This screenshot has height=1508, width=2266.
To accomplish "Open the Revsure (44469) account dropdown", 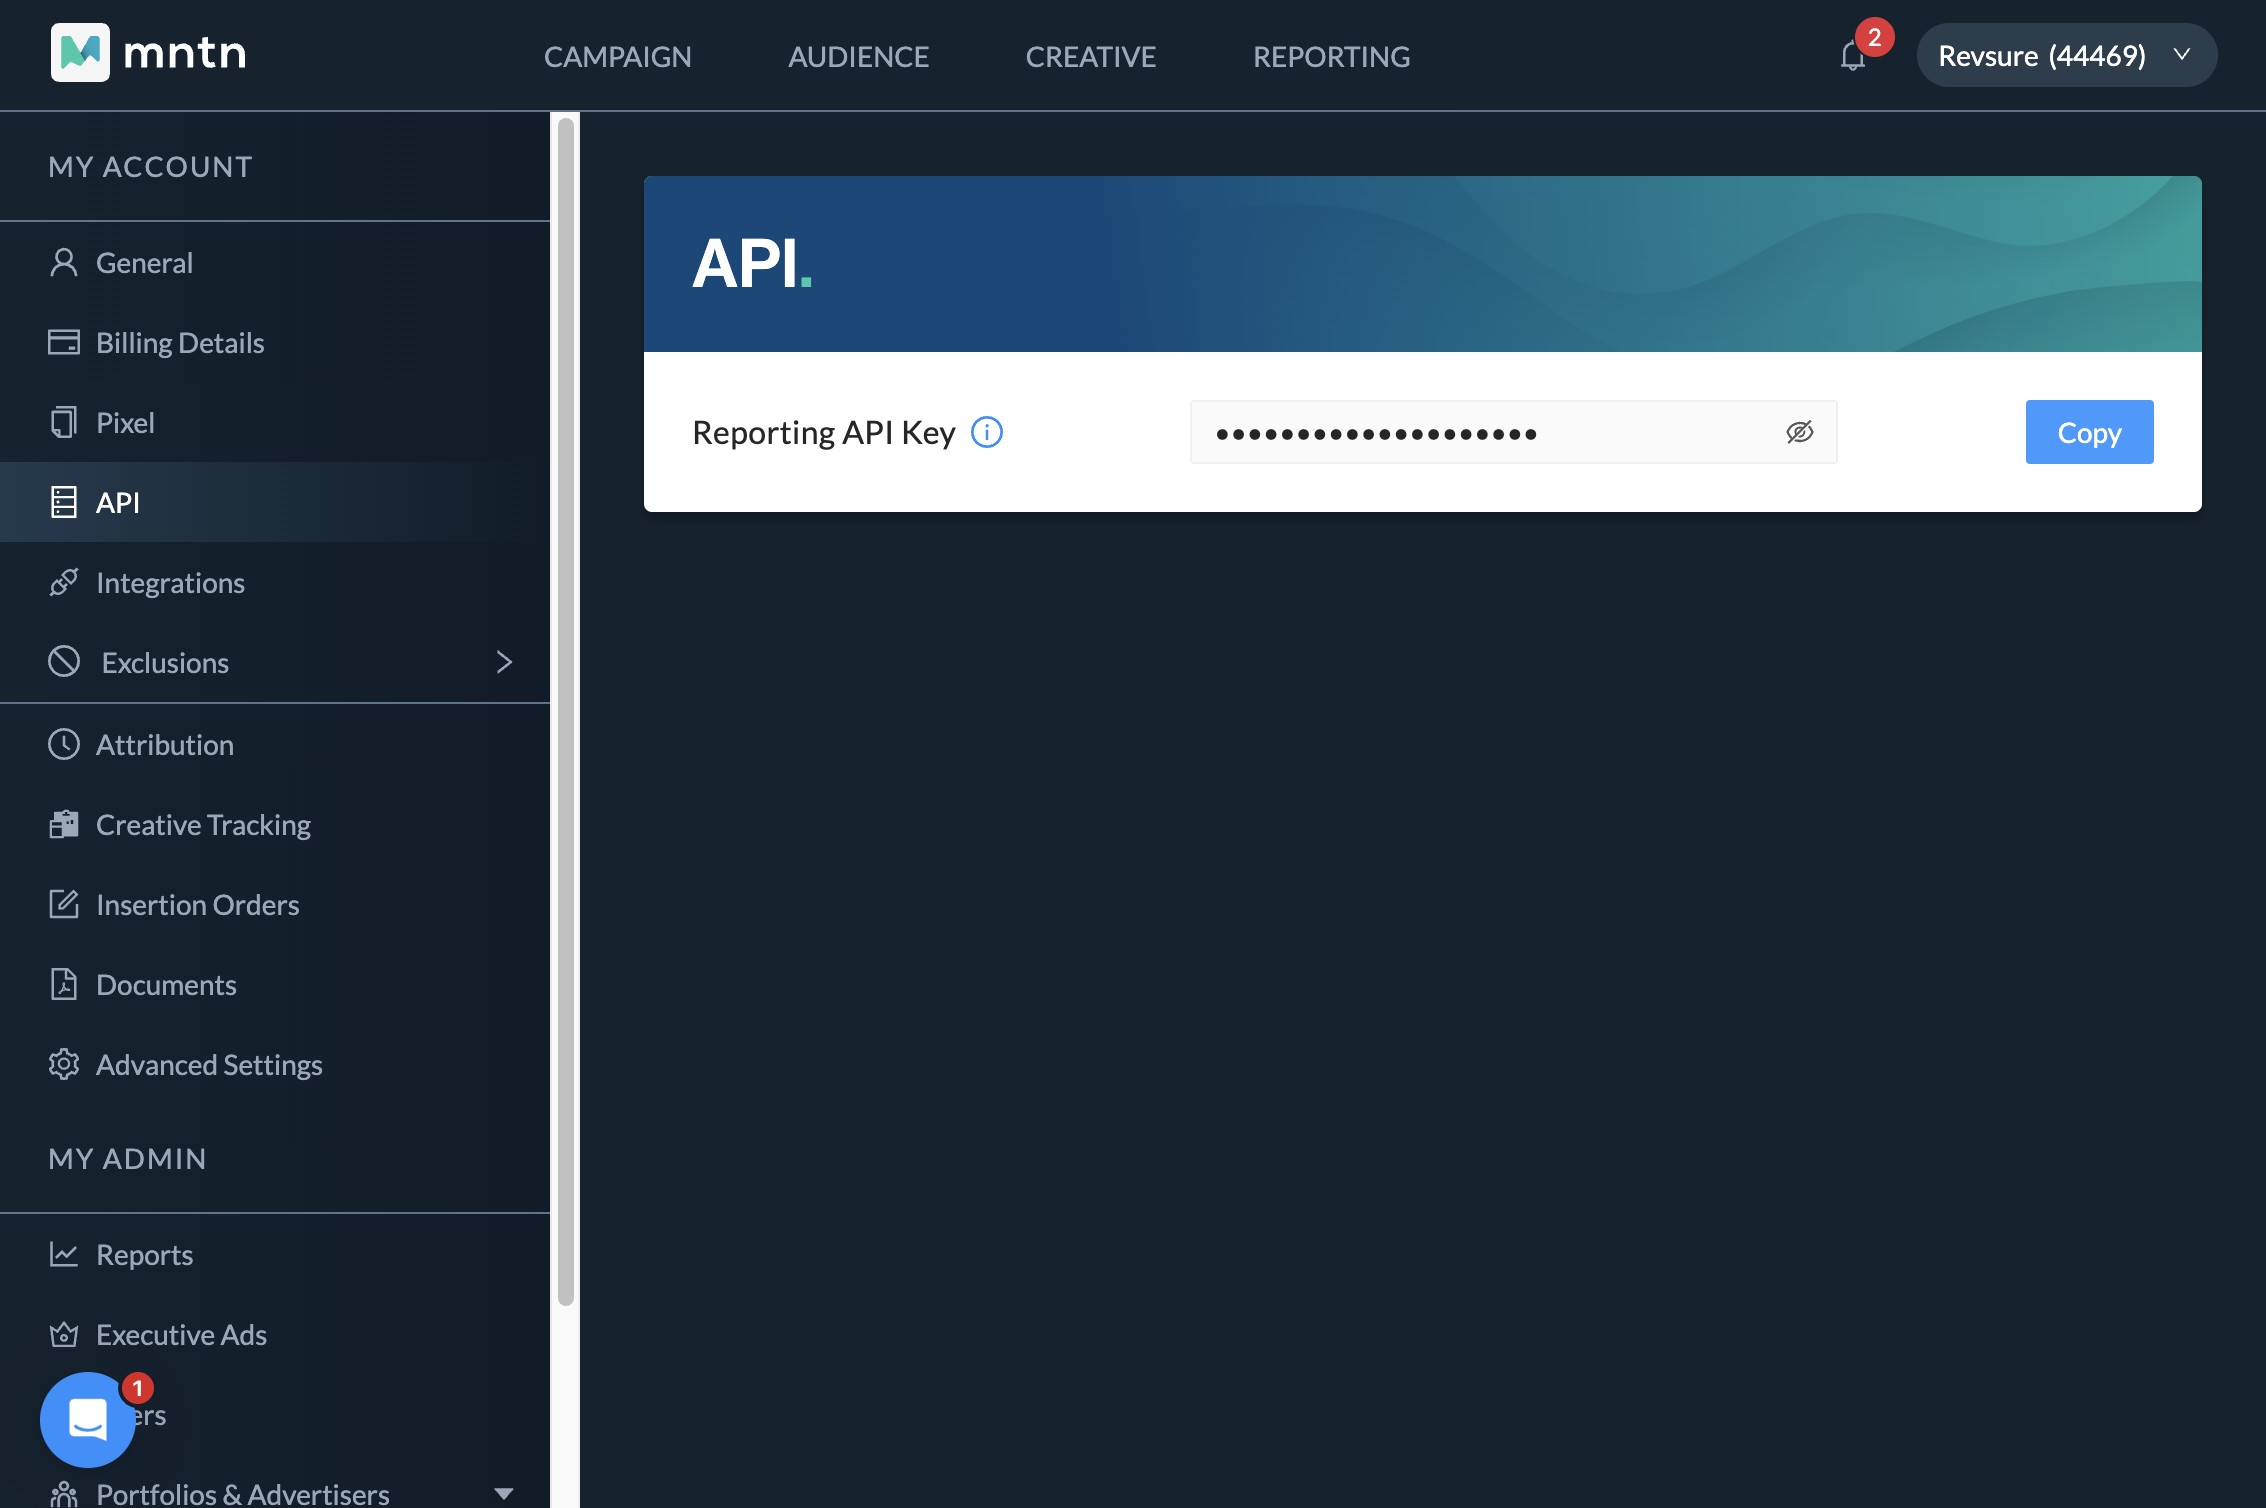I will (x=2066, y=55).
